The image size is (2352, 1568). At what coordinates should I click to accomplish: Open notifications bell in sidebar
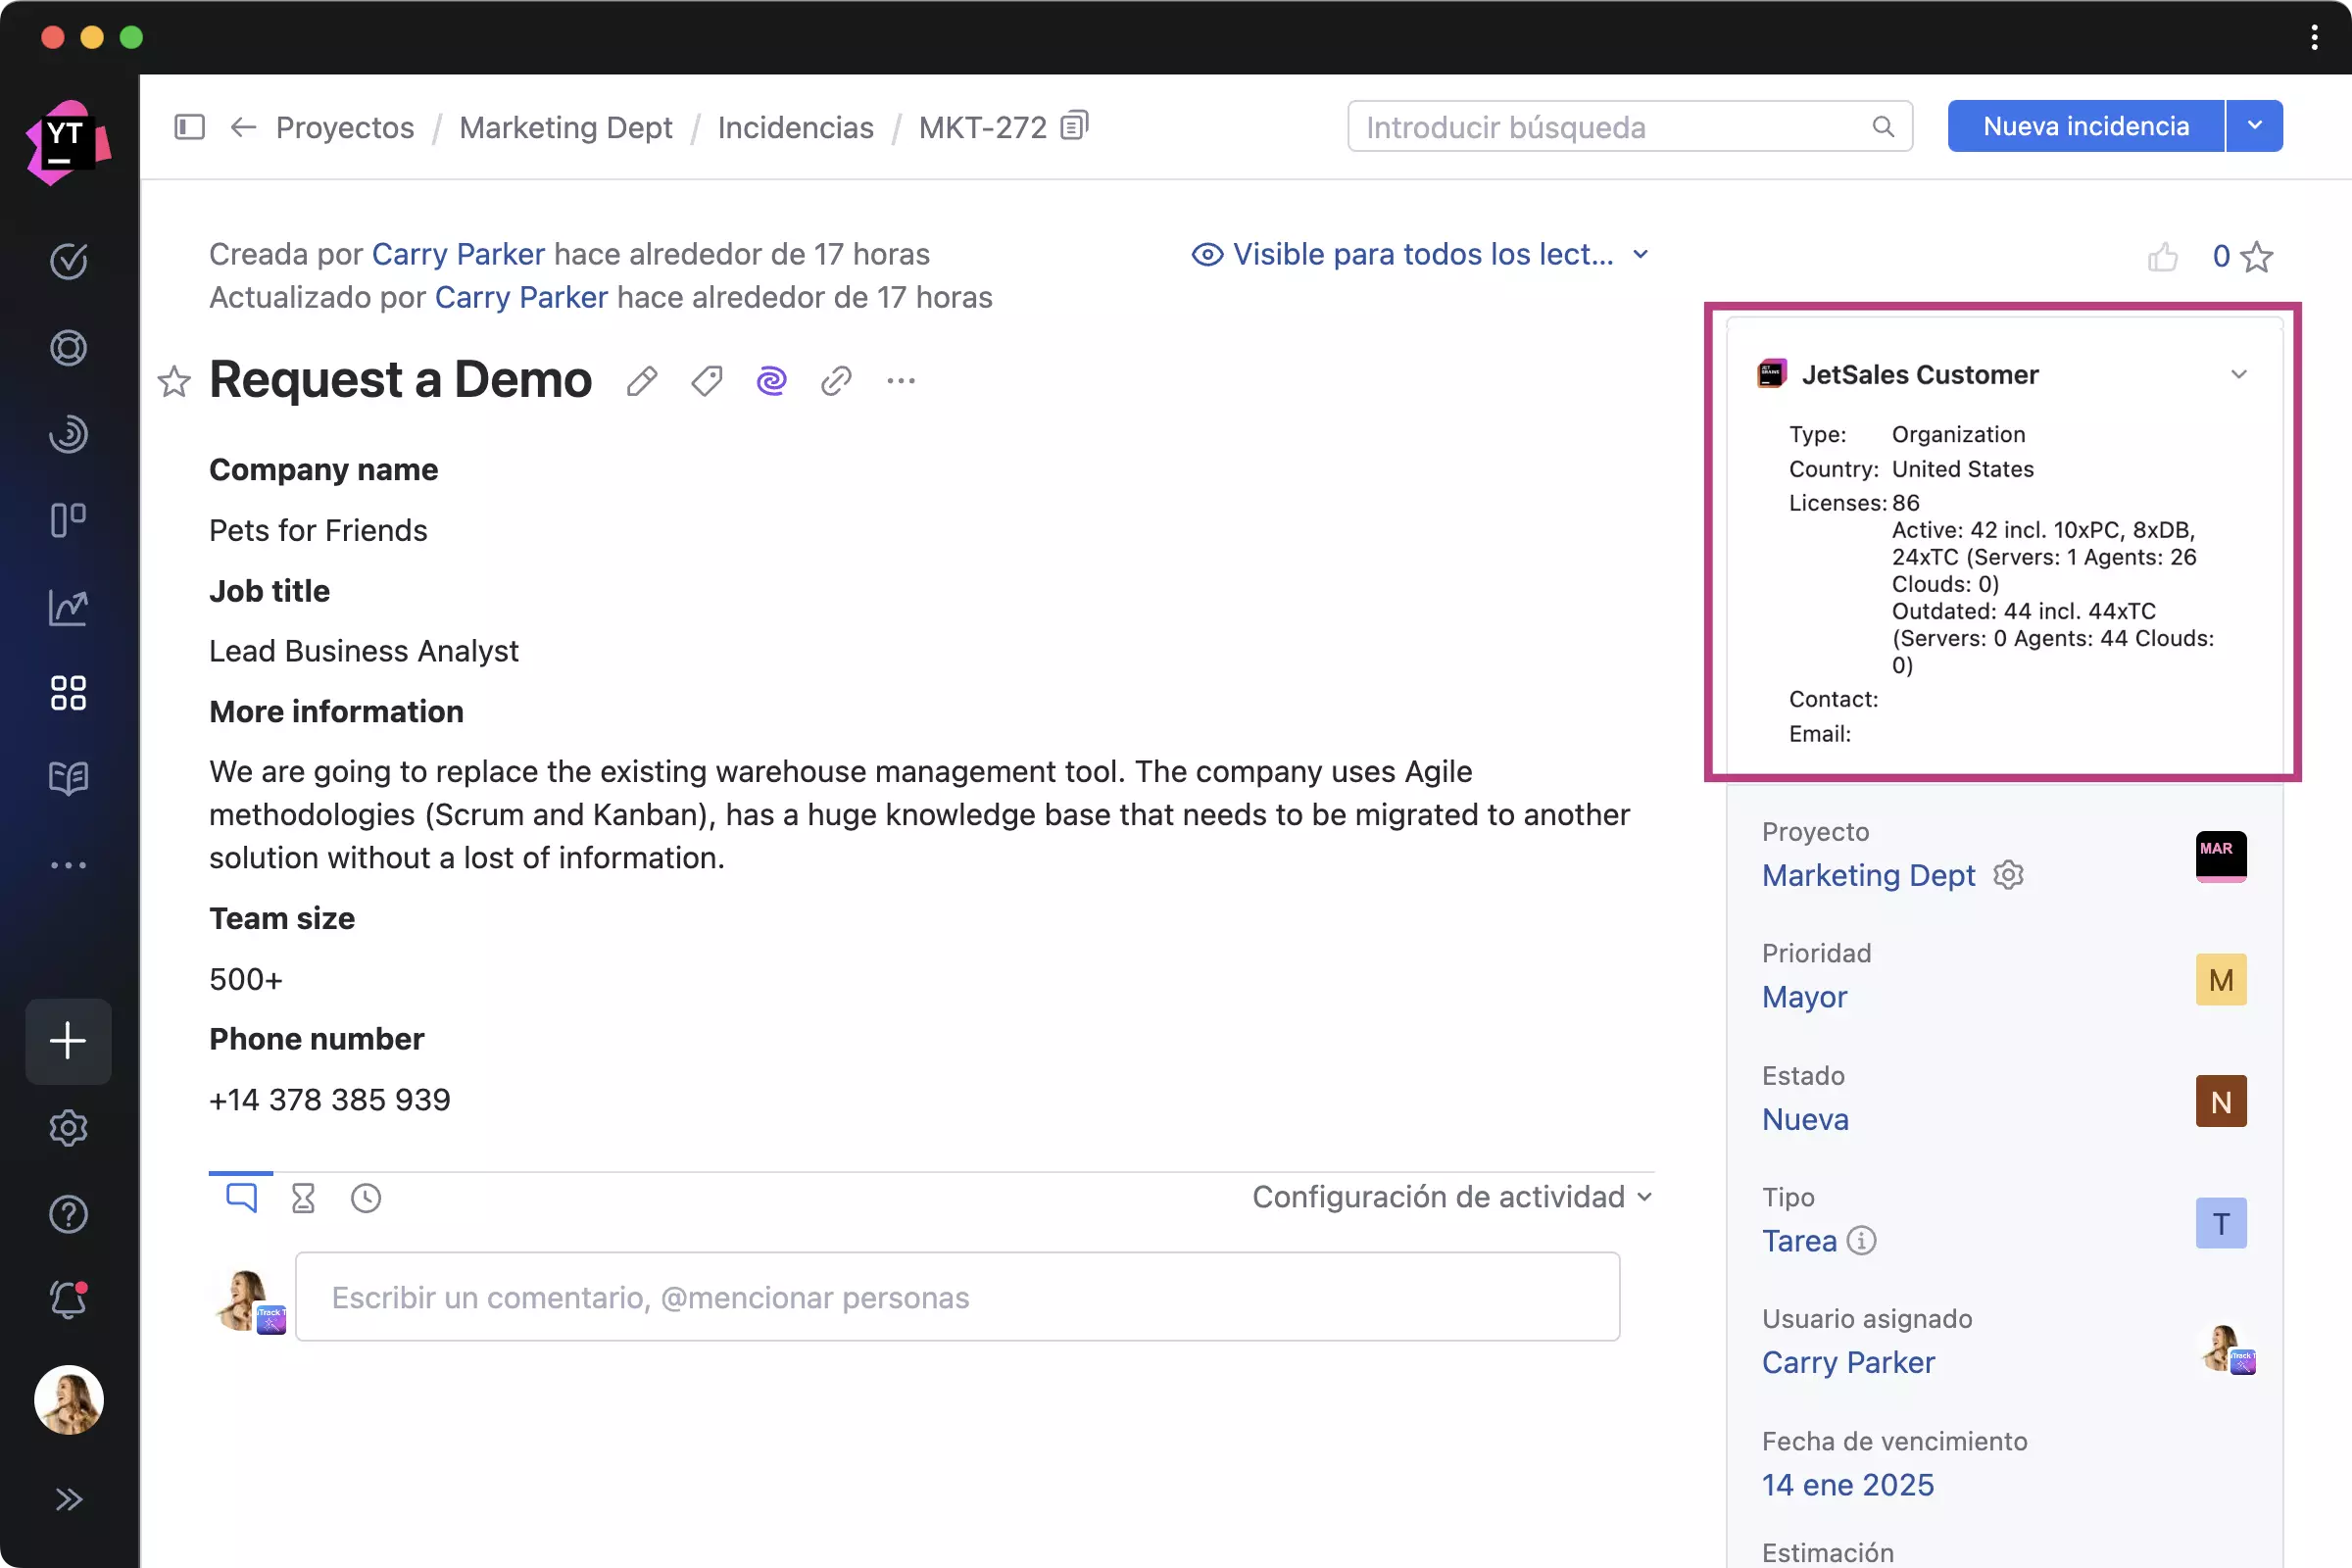point(68,1300)
